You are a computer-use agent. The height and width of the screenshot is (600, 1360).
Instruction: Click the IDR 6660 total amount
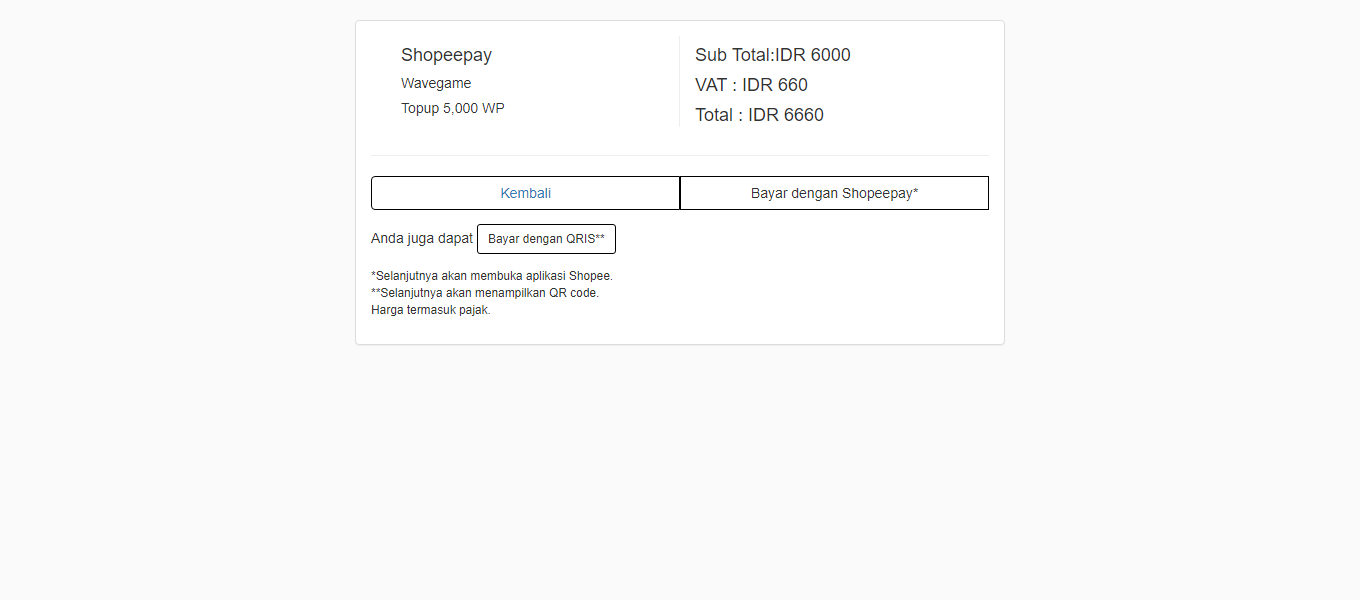[786, 115]
